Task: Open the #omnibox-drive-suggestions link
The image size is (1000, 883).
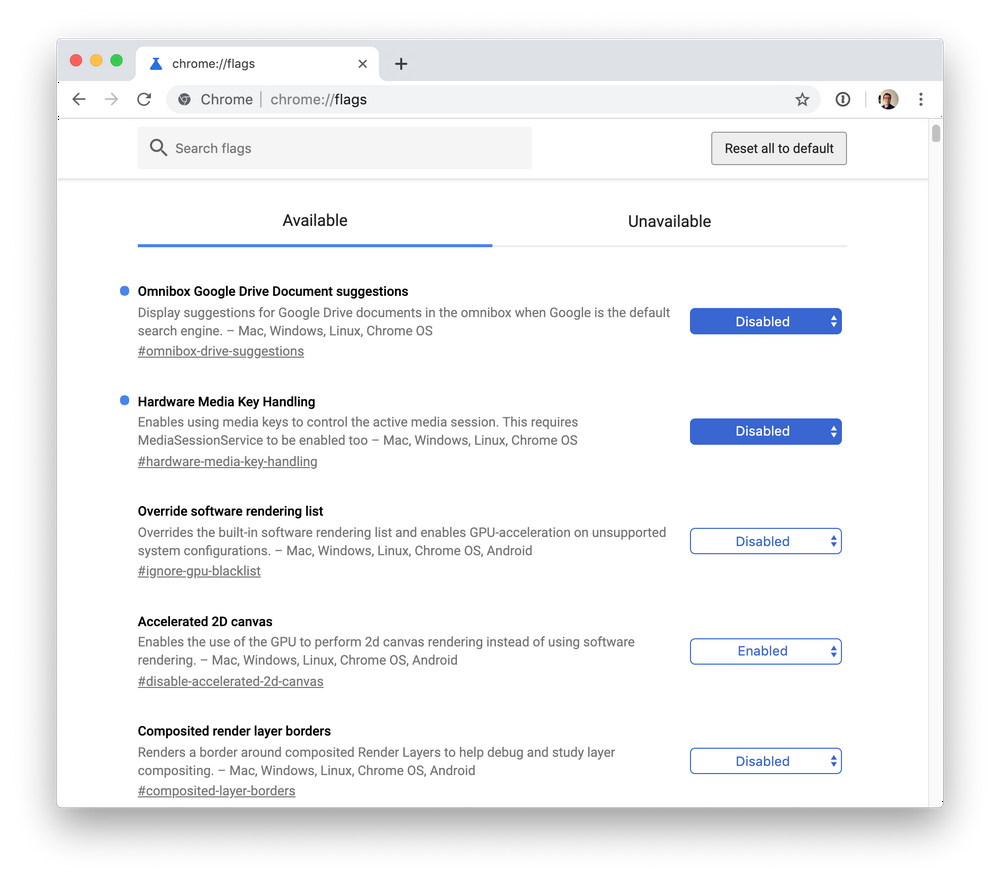Action: click(x=221, y=351)
